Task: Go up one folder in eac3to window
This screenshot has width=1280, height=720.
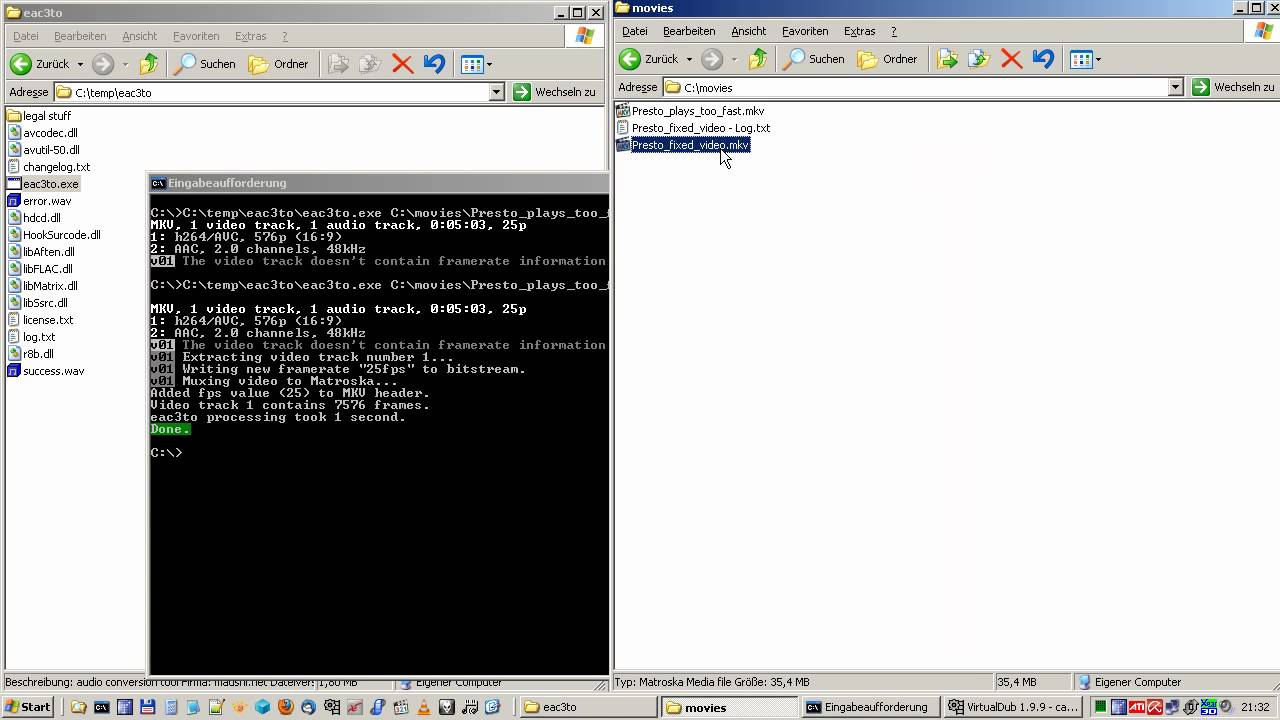Action: pos(149,64)
